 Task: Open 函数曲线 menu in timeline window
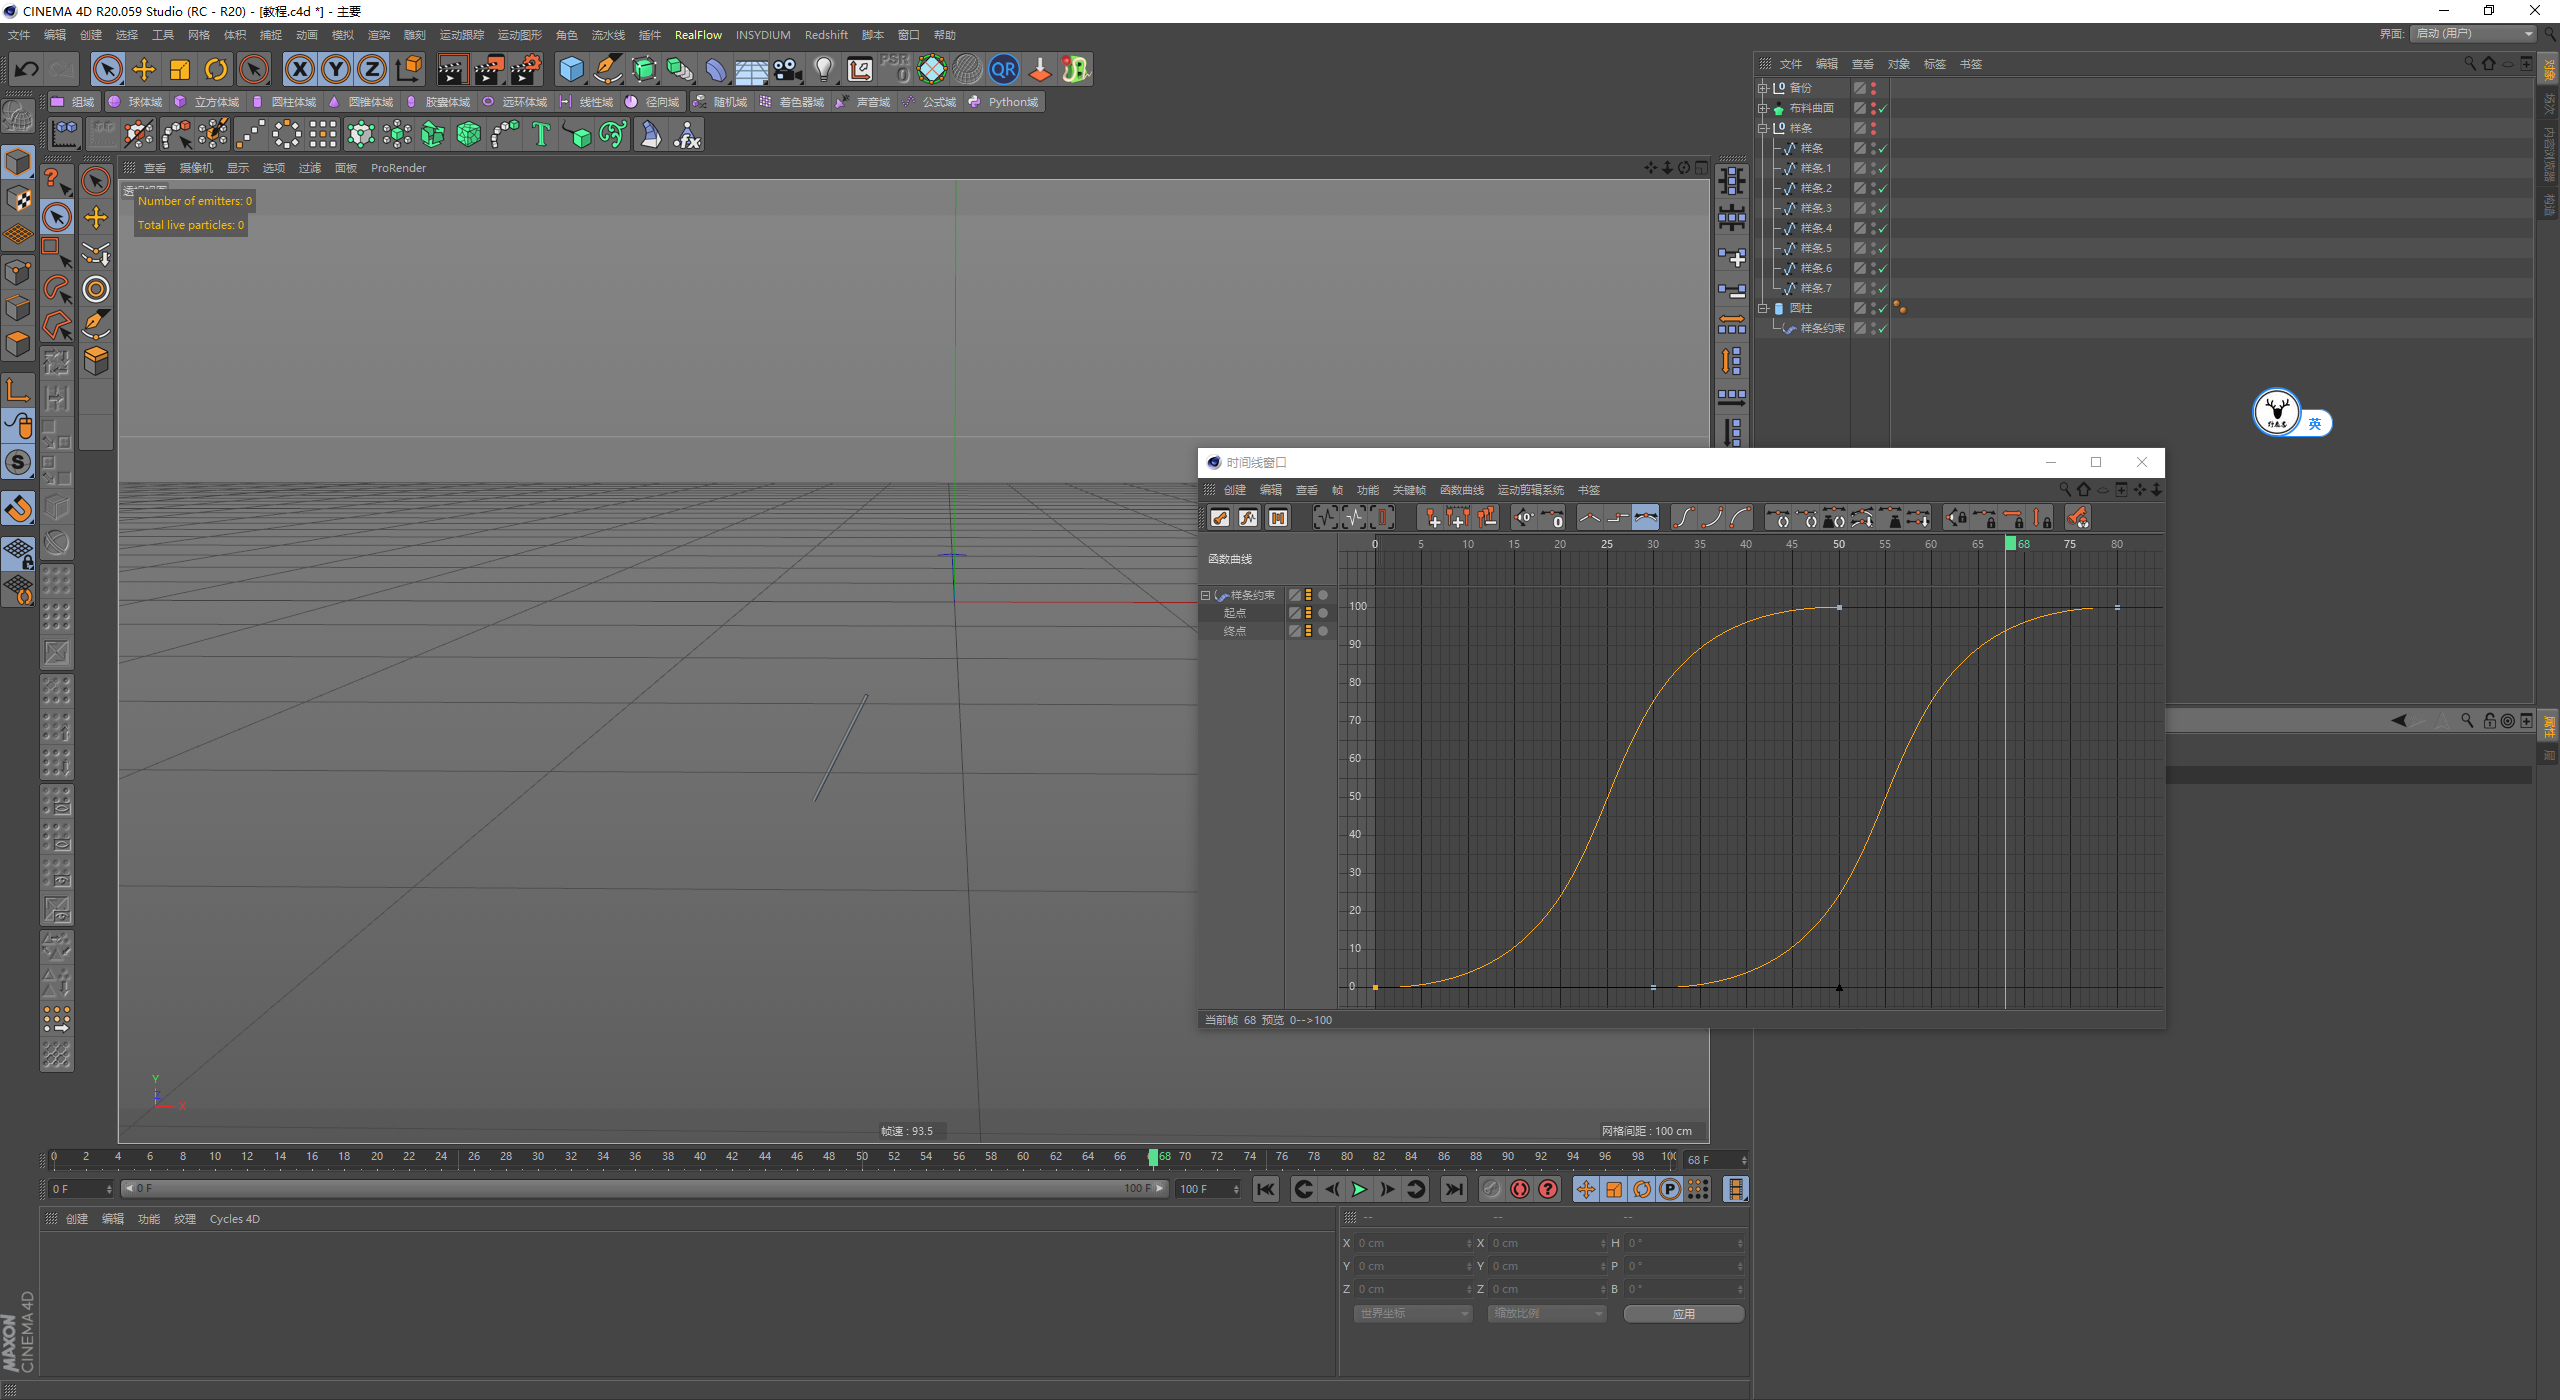tap(1461, 490)
